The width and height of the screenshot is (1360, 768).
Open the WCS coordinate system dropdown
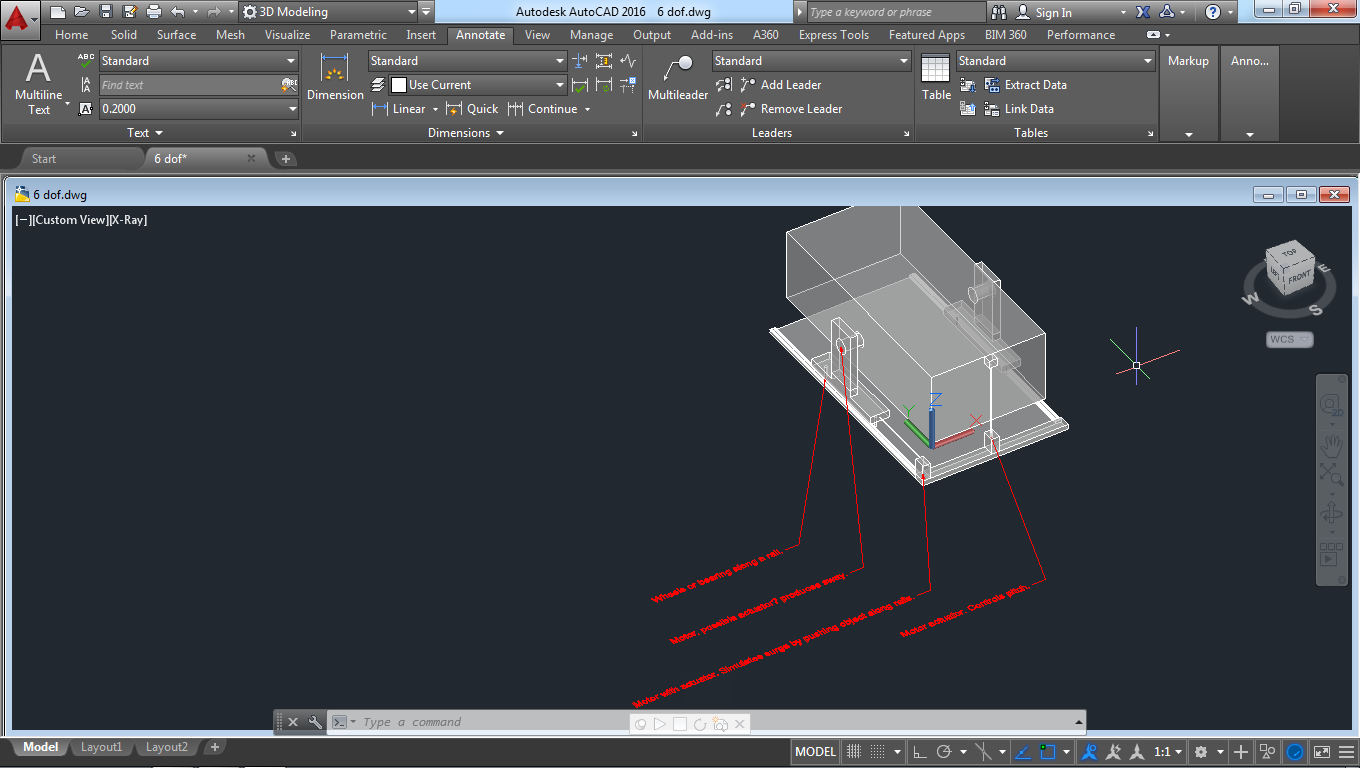click(1290, 339)
